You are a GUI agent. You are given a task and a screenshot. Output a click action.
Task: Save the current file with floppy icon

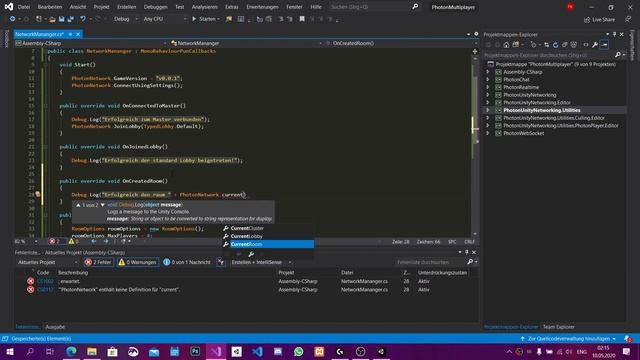pos(61,19)
